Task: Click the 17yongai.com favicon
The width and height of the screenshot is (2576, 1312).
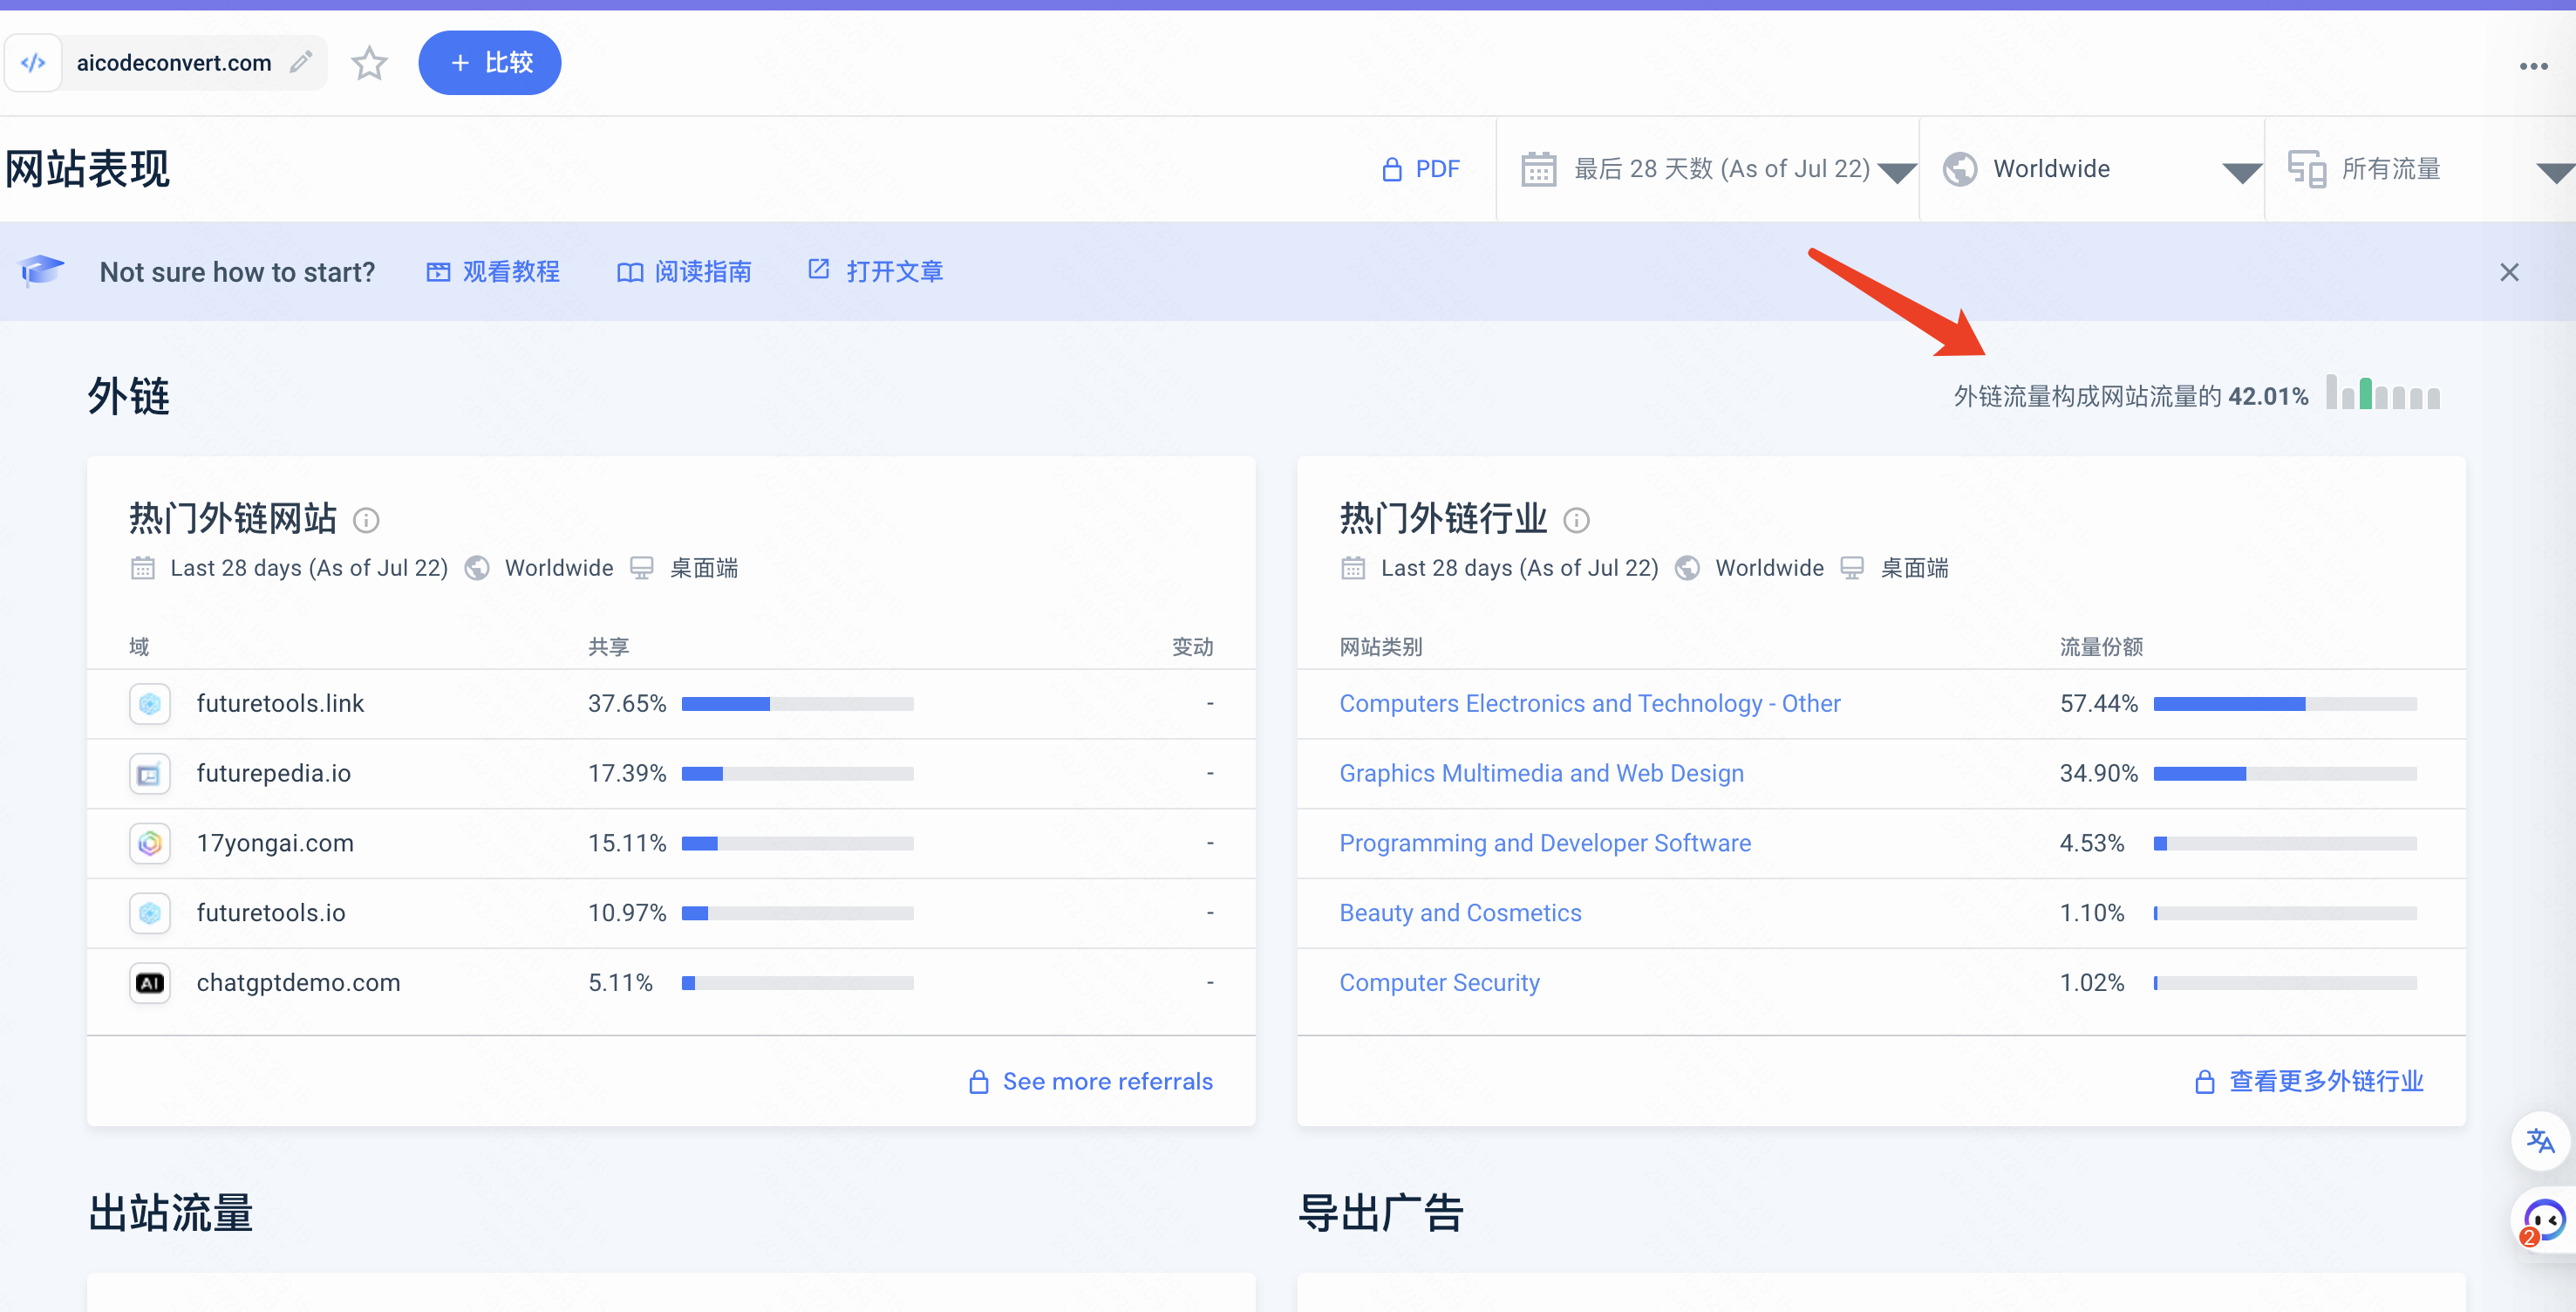Action: [x=150, y=844]
